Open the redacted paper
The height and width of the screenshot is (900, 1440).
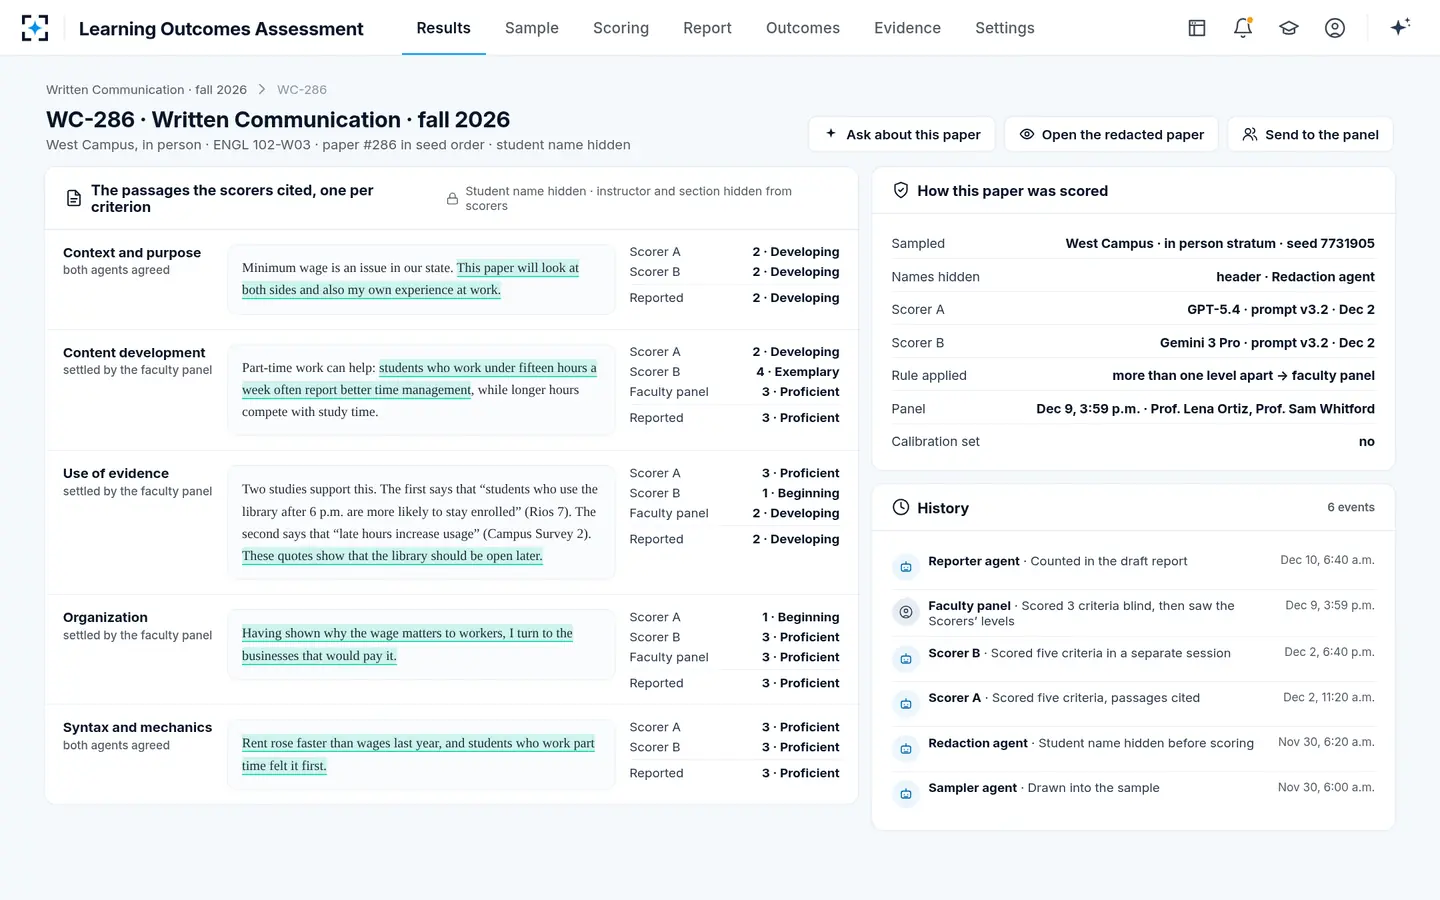[x=1111, y=134]
